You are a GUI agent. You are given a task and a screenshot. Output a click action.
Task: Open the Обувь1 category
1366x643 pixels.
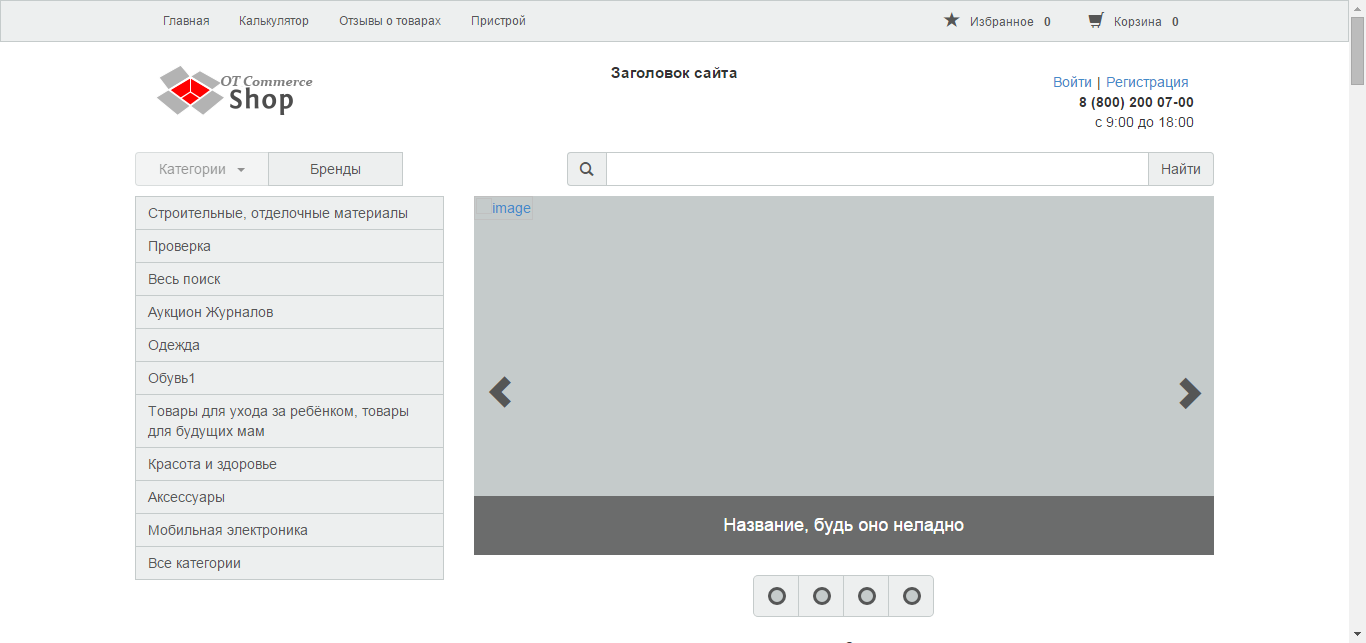pyautogui.click(x=289, y=378)
